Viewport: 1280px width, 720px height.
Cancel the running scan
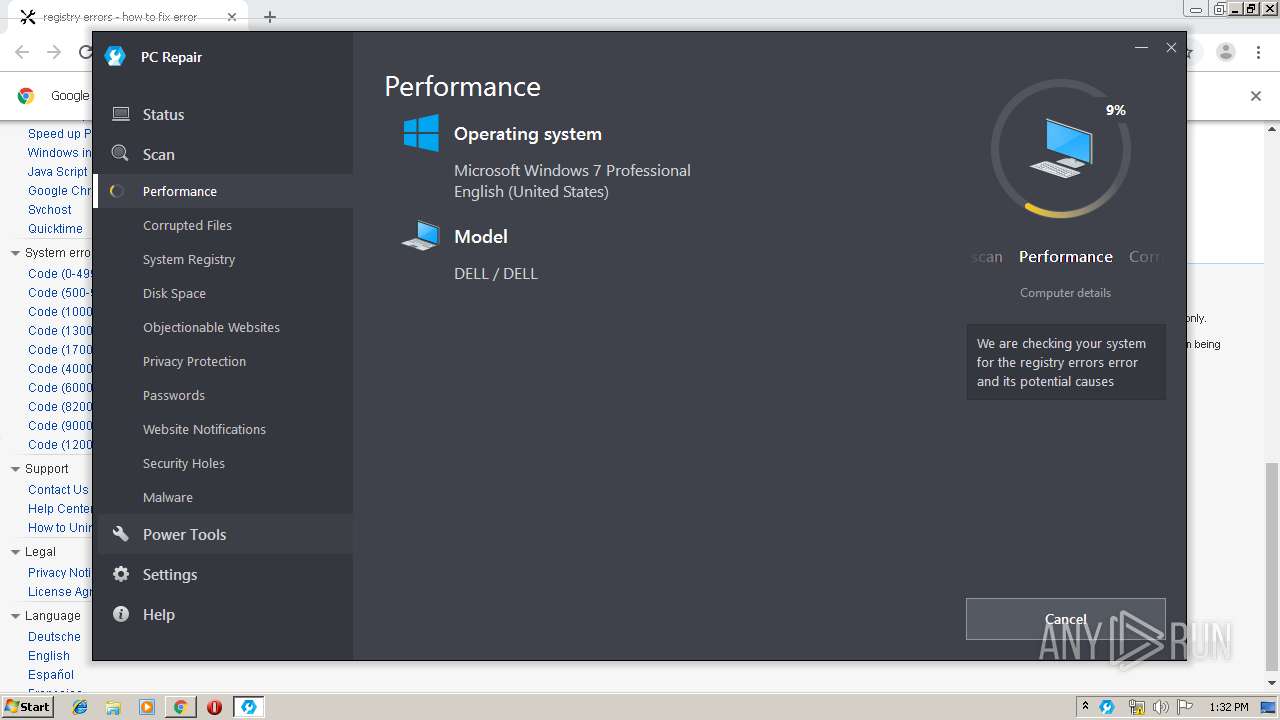[x=1066, y=619]
